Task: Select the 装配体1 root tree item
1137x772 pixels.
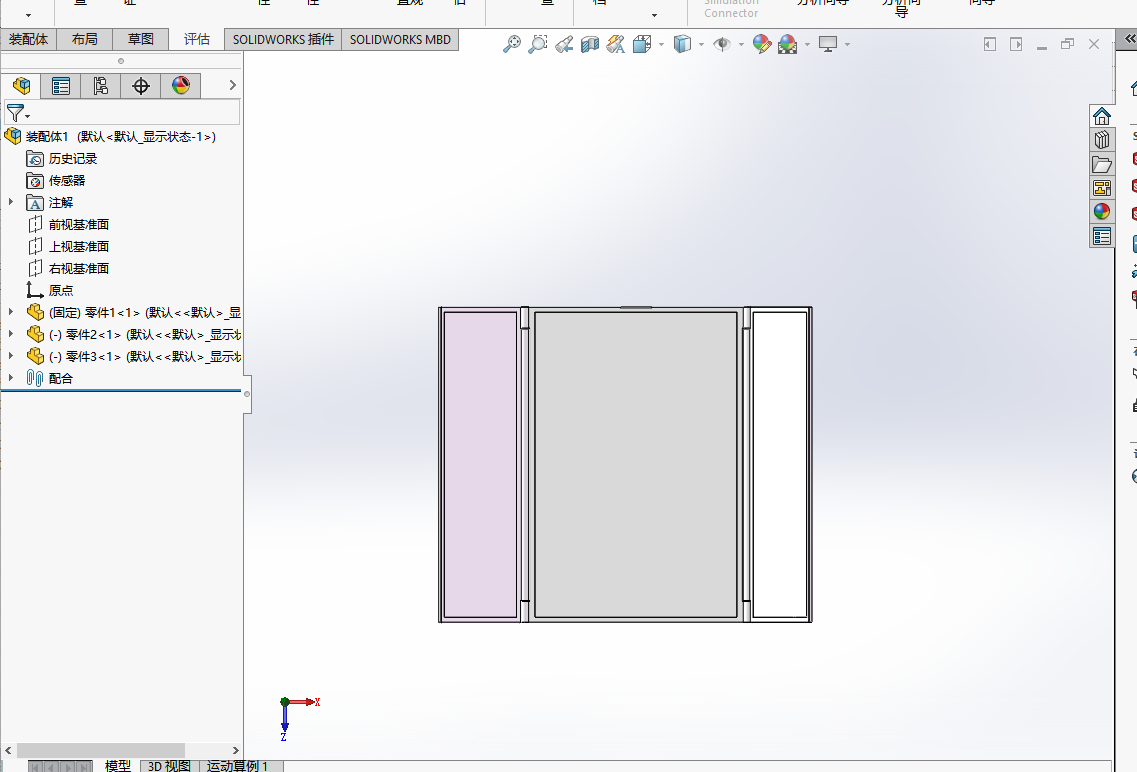Action: coord(110,136)
